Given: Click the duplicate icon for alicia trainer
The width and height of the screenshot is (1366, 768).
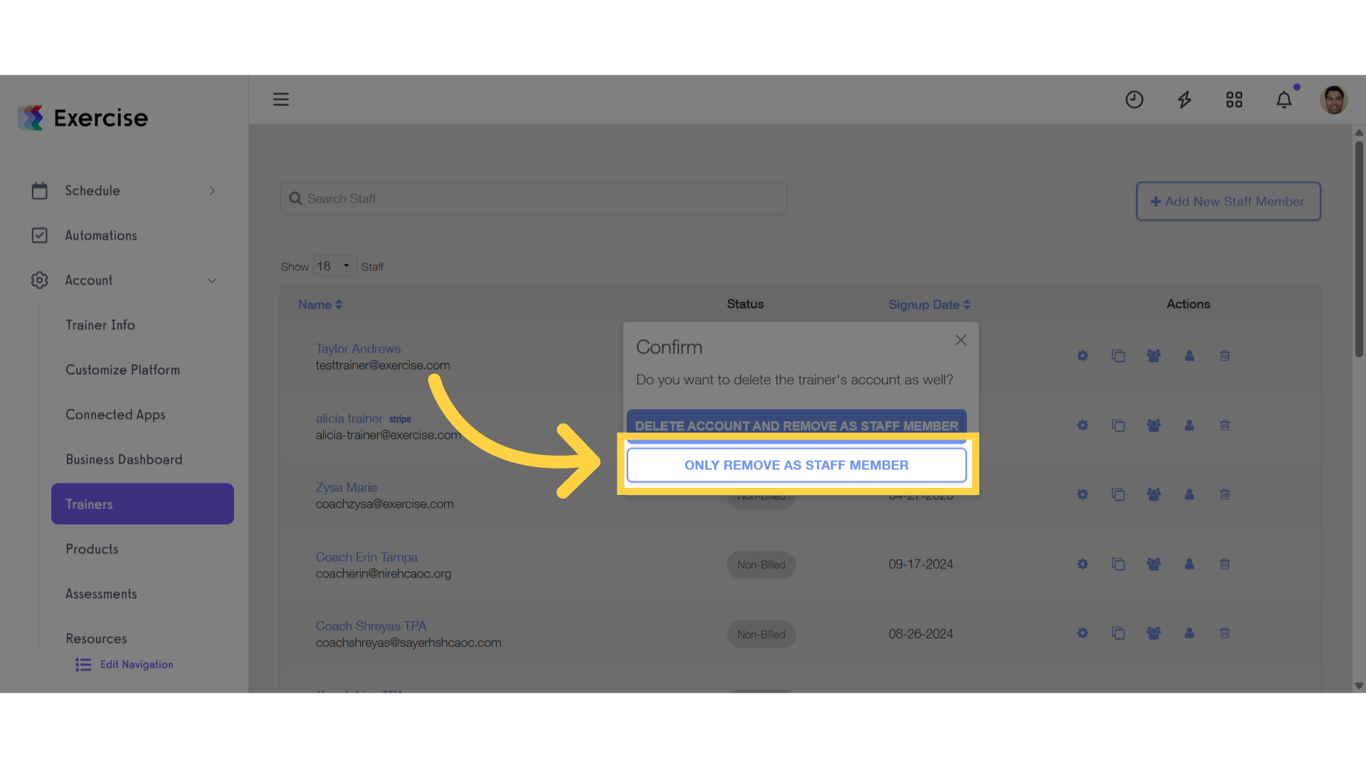Looking at the screenshot, I should pyautogui.click(x=1118, y=425).
